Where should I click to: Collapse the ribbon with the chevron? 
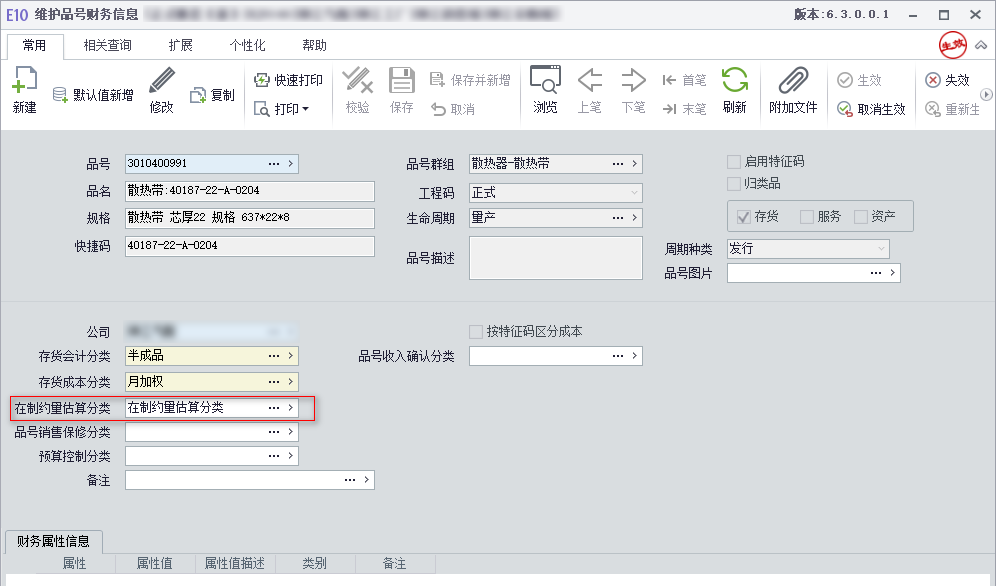pyautogui.click(x=981, y=45)
